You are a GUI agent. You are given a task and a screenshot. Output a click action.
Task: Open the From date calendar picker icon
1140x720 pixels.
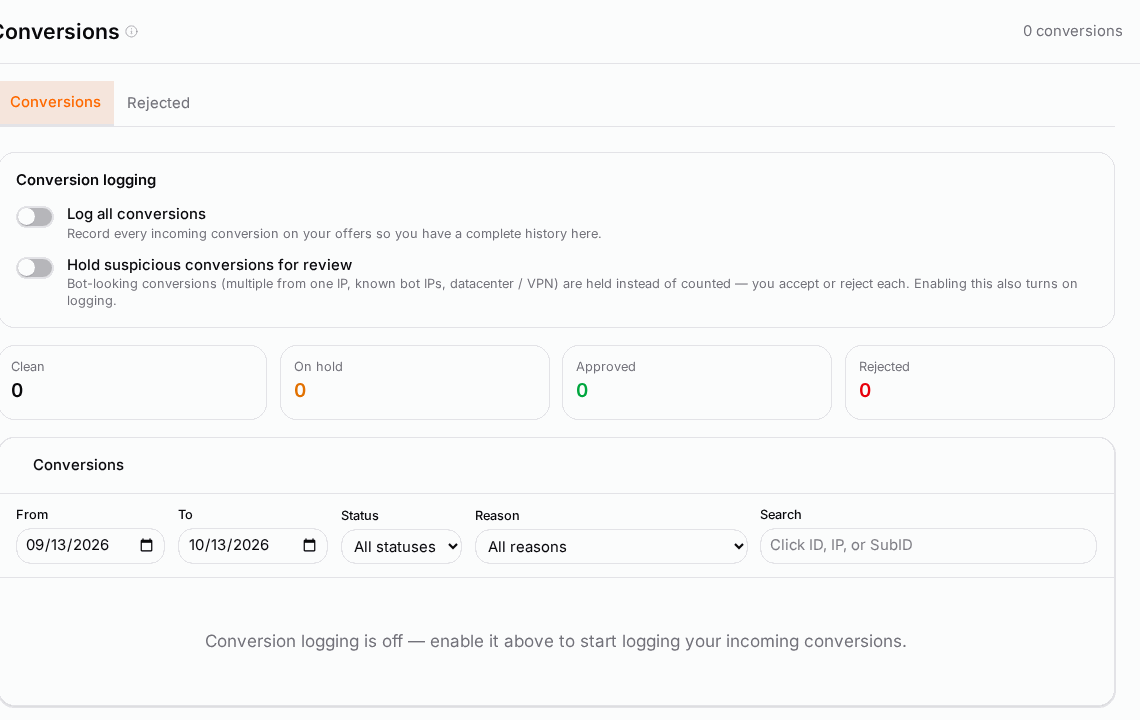[x=146, y=545]
